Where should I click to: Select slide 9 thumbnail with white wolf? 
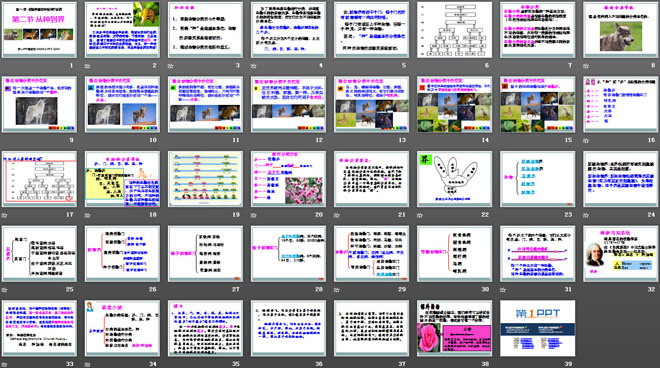pyautogui.click(x=40, y=104)
